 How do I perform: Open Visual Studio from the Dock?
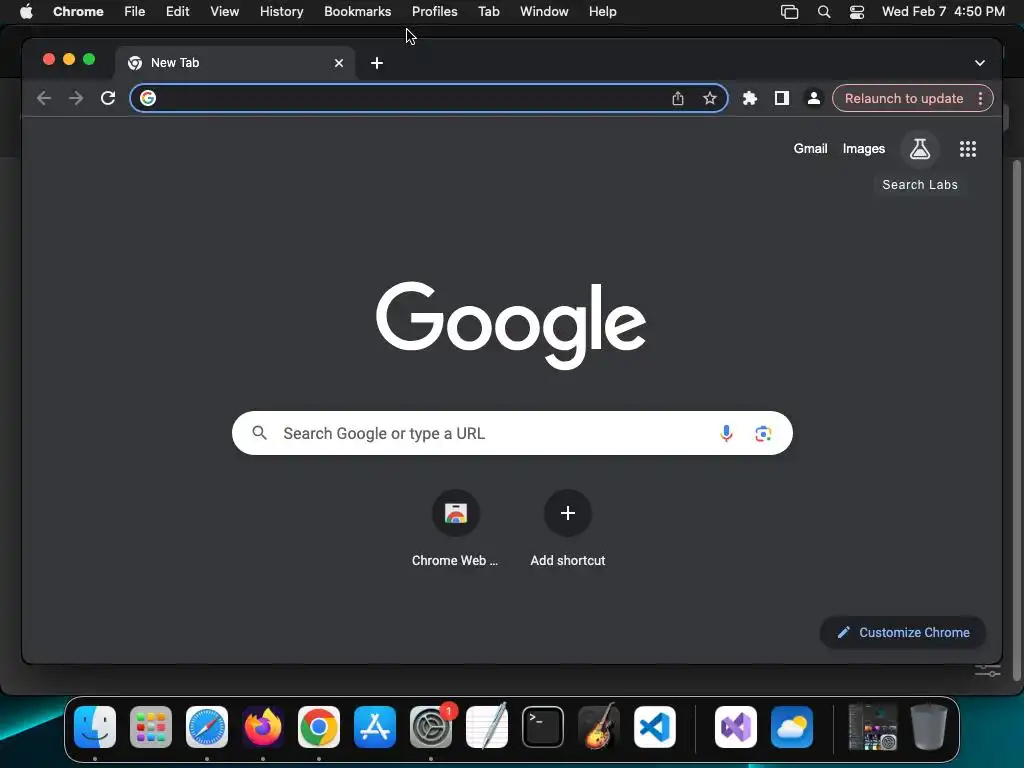(x=736, y=727)
